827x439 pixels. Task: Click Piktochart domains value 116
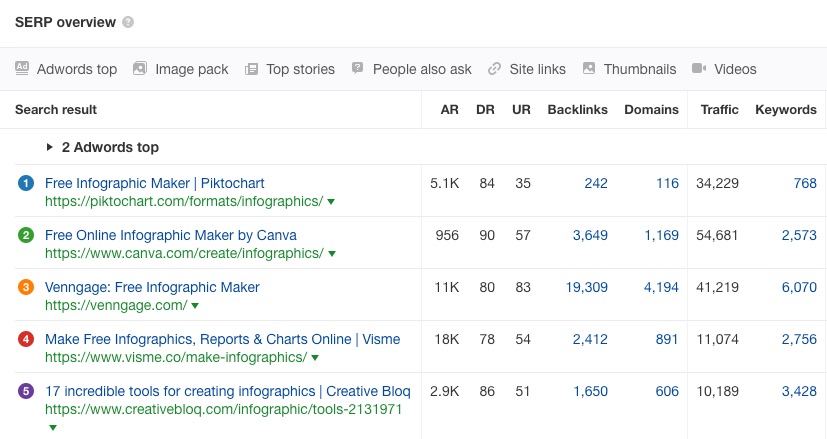click(x=667, y=183)
